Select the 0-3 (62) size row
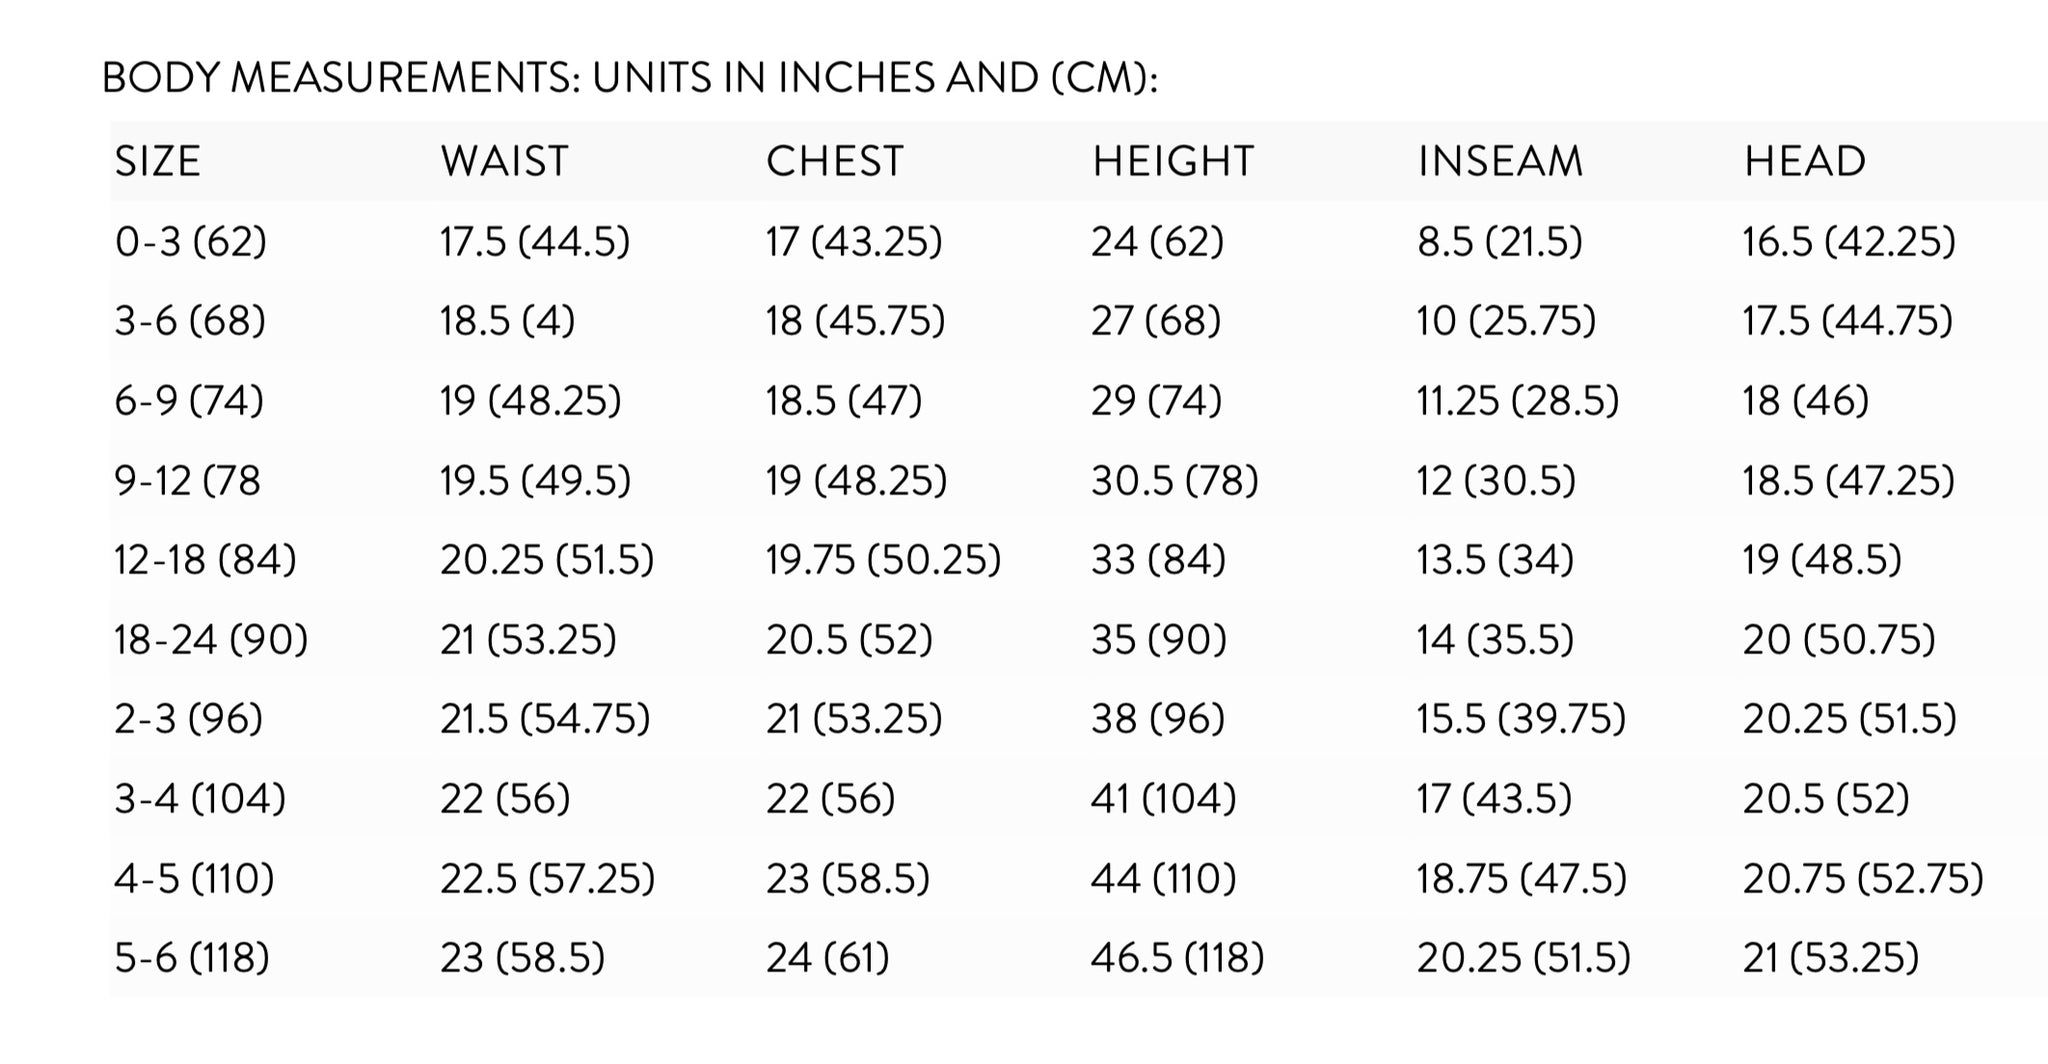This screenshot has height=1064, width=2048. (x=1079, y=241)
